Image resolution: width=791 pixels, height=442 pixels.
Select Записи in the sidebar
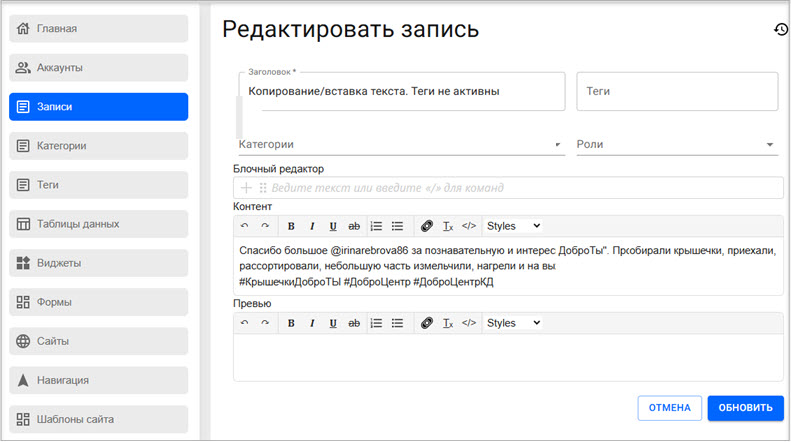click(x=98, y=106)
